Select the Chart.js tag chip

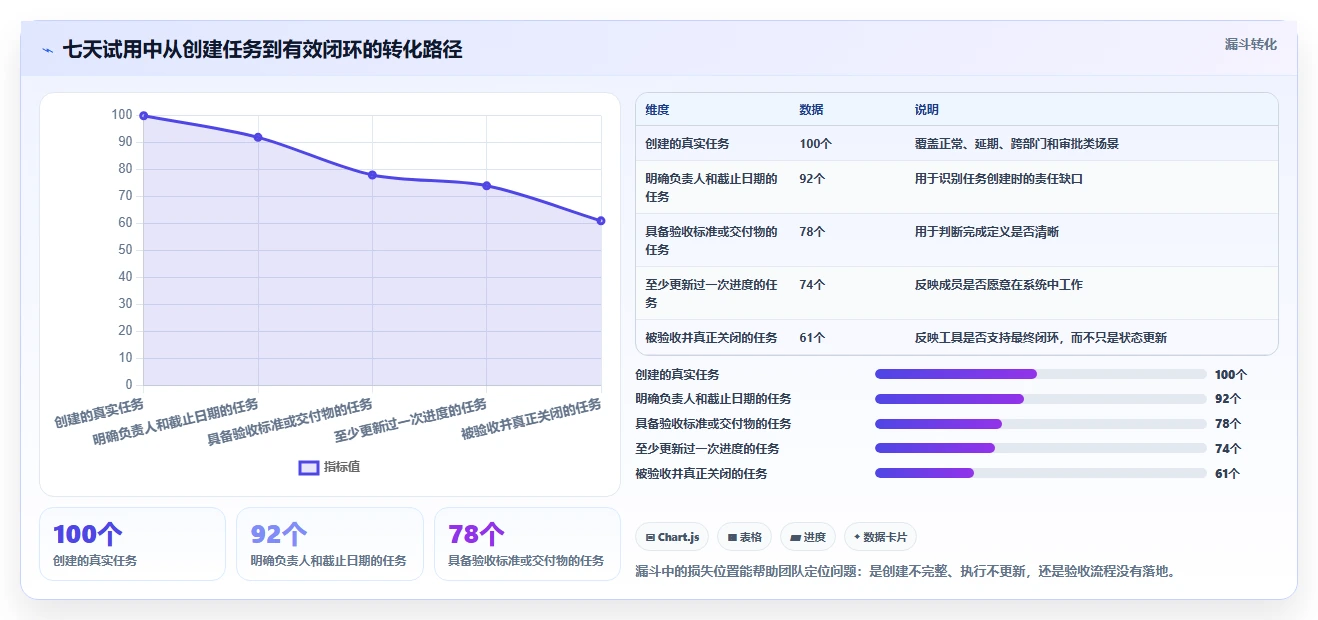pyautogui.click(x=672, y=537)
